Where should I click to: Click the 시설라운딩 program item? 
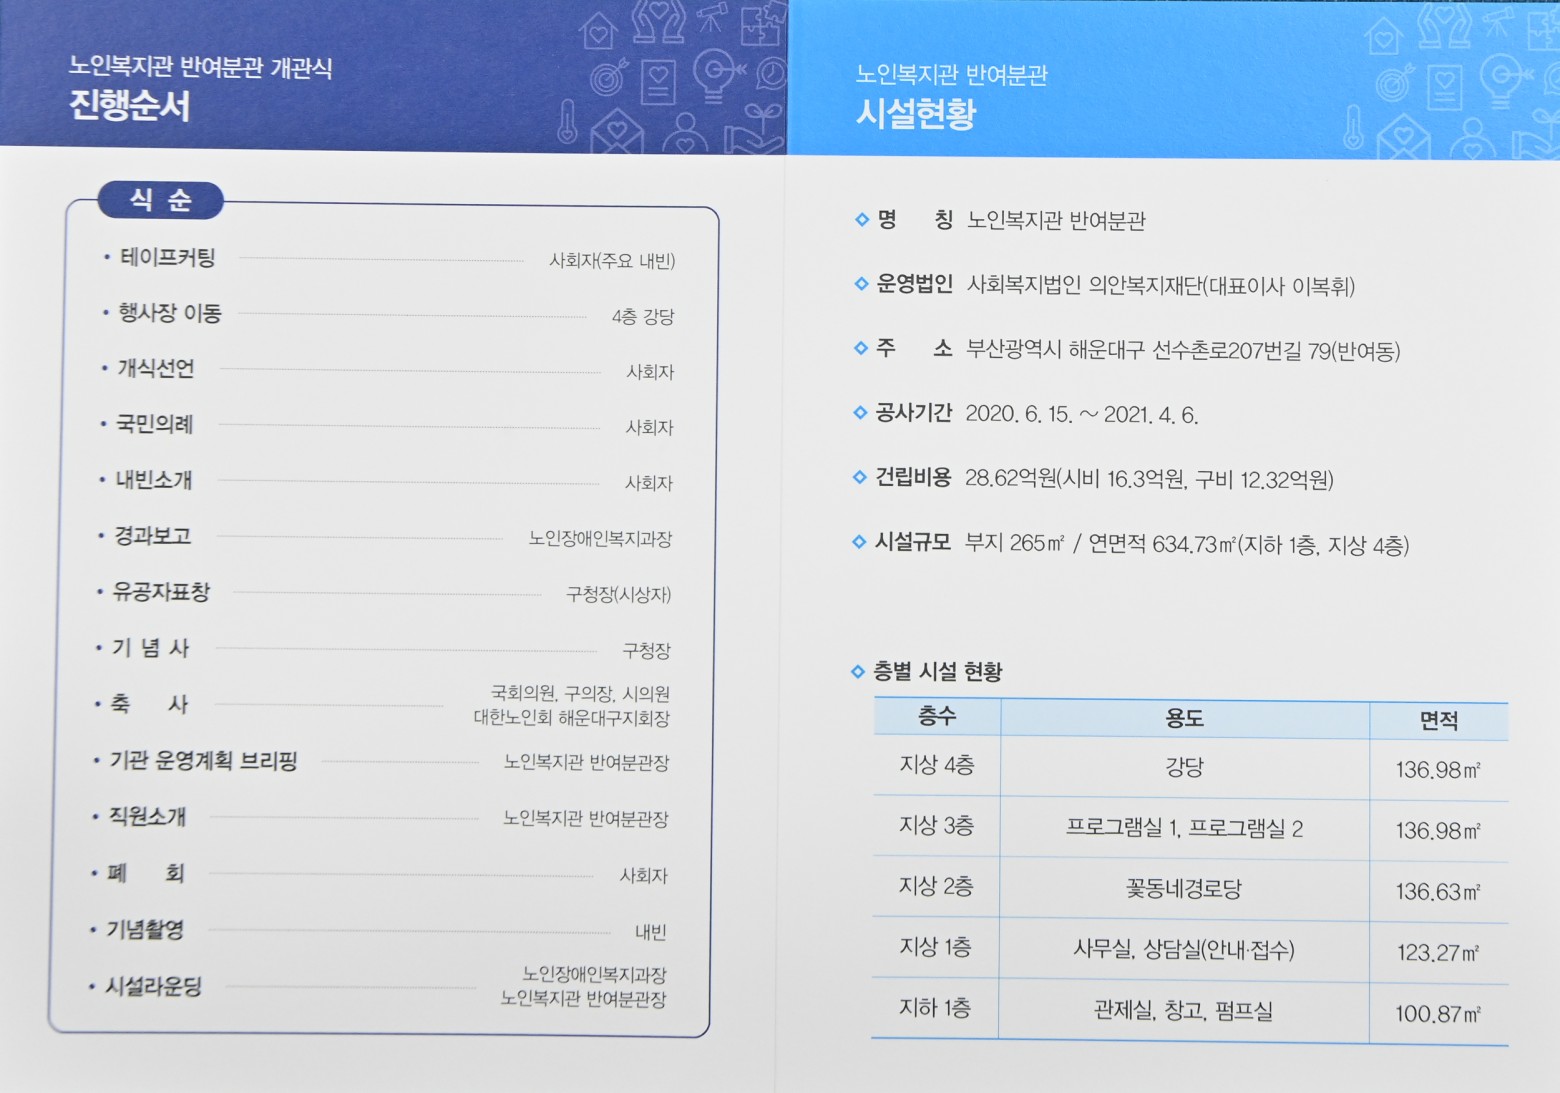[153, 987]
